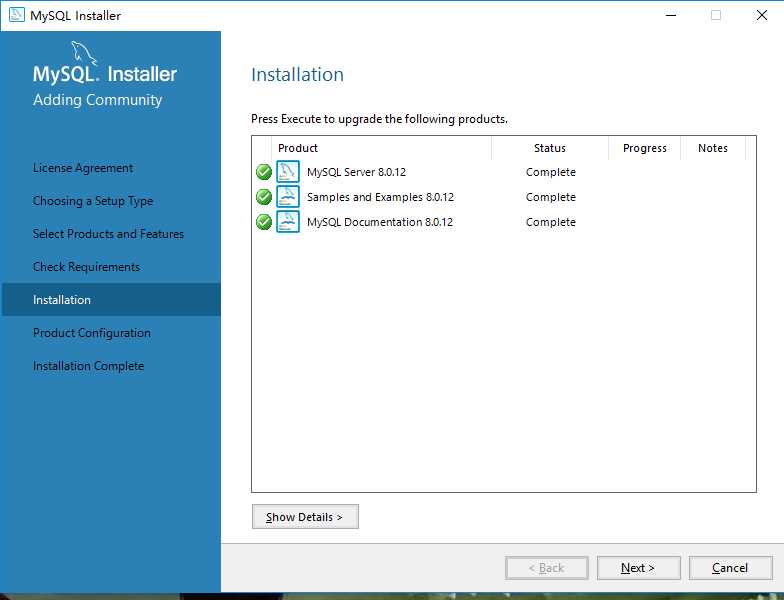Click the MySQL Installer title bar icon
Viewport: 784px width, 600px height.
point(16,15)
